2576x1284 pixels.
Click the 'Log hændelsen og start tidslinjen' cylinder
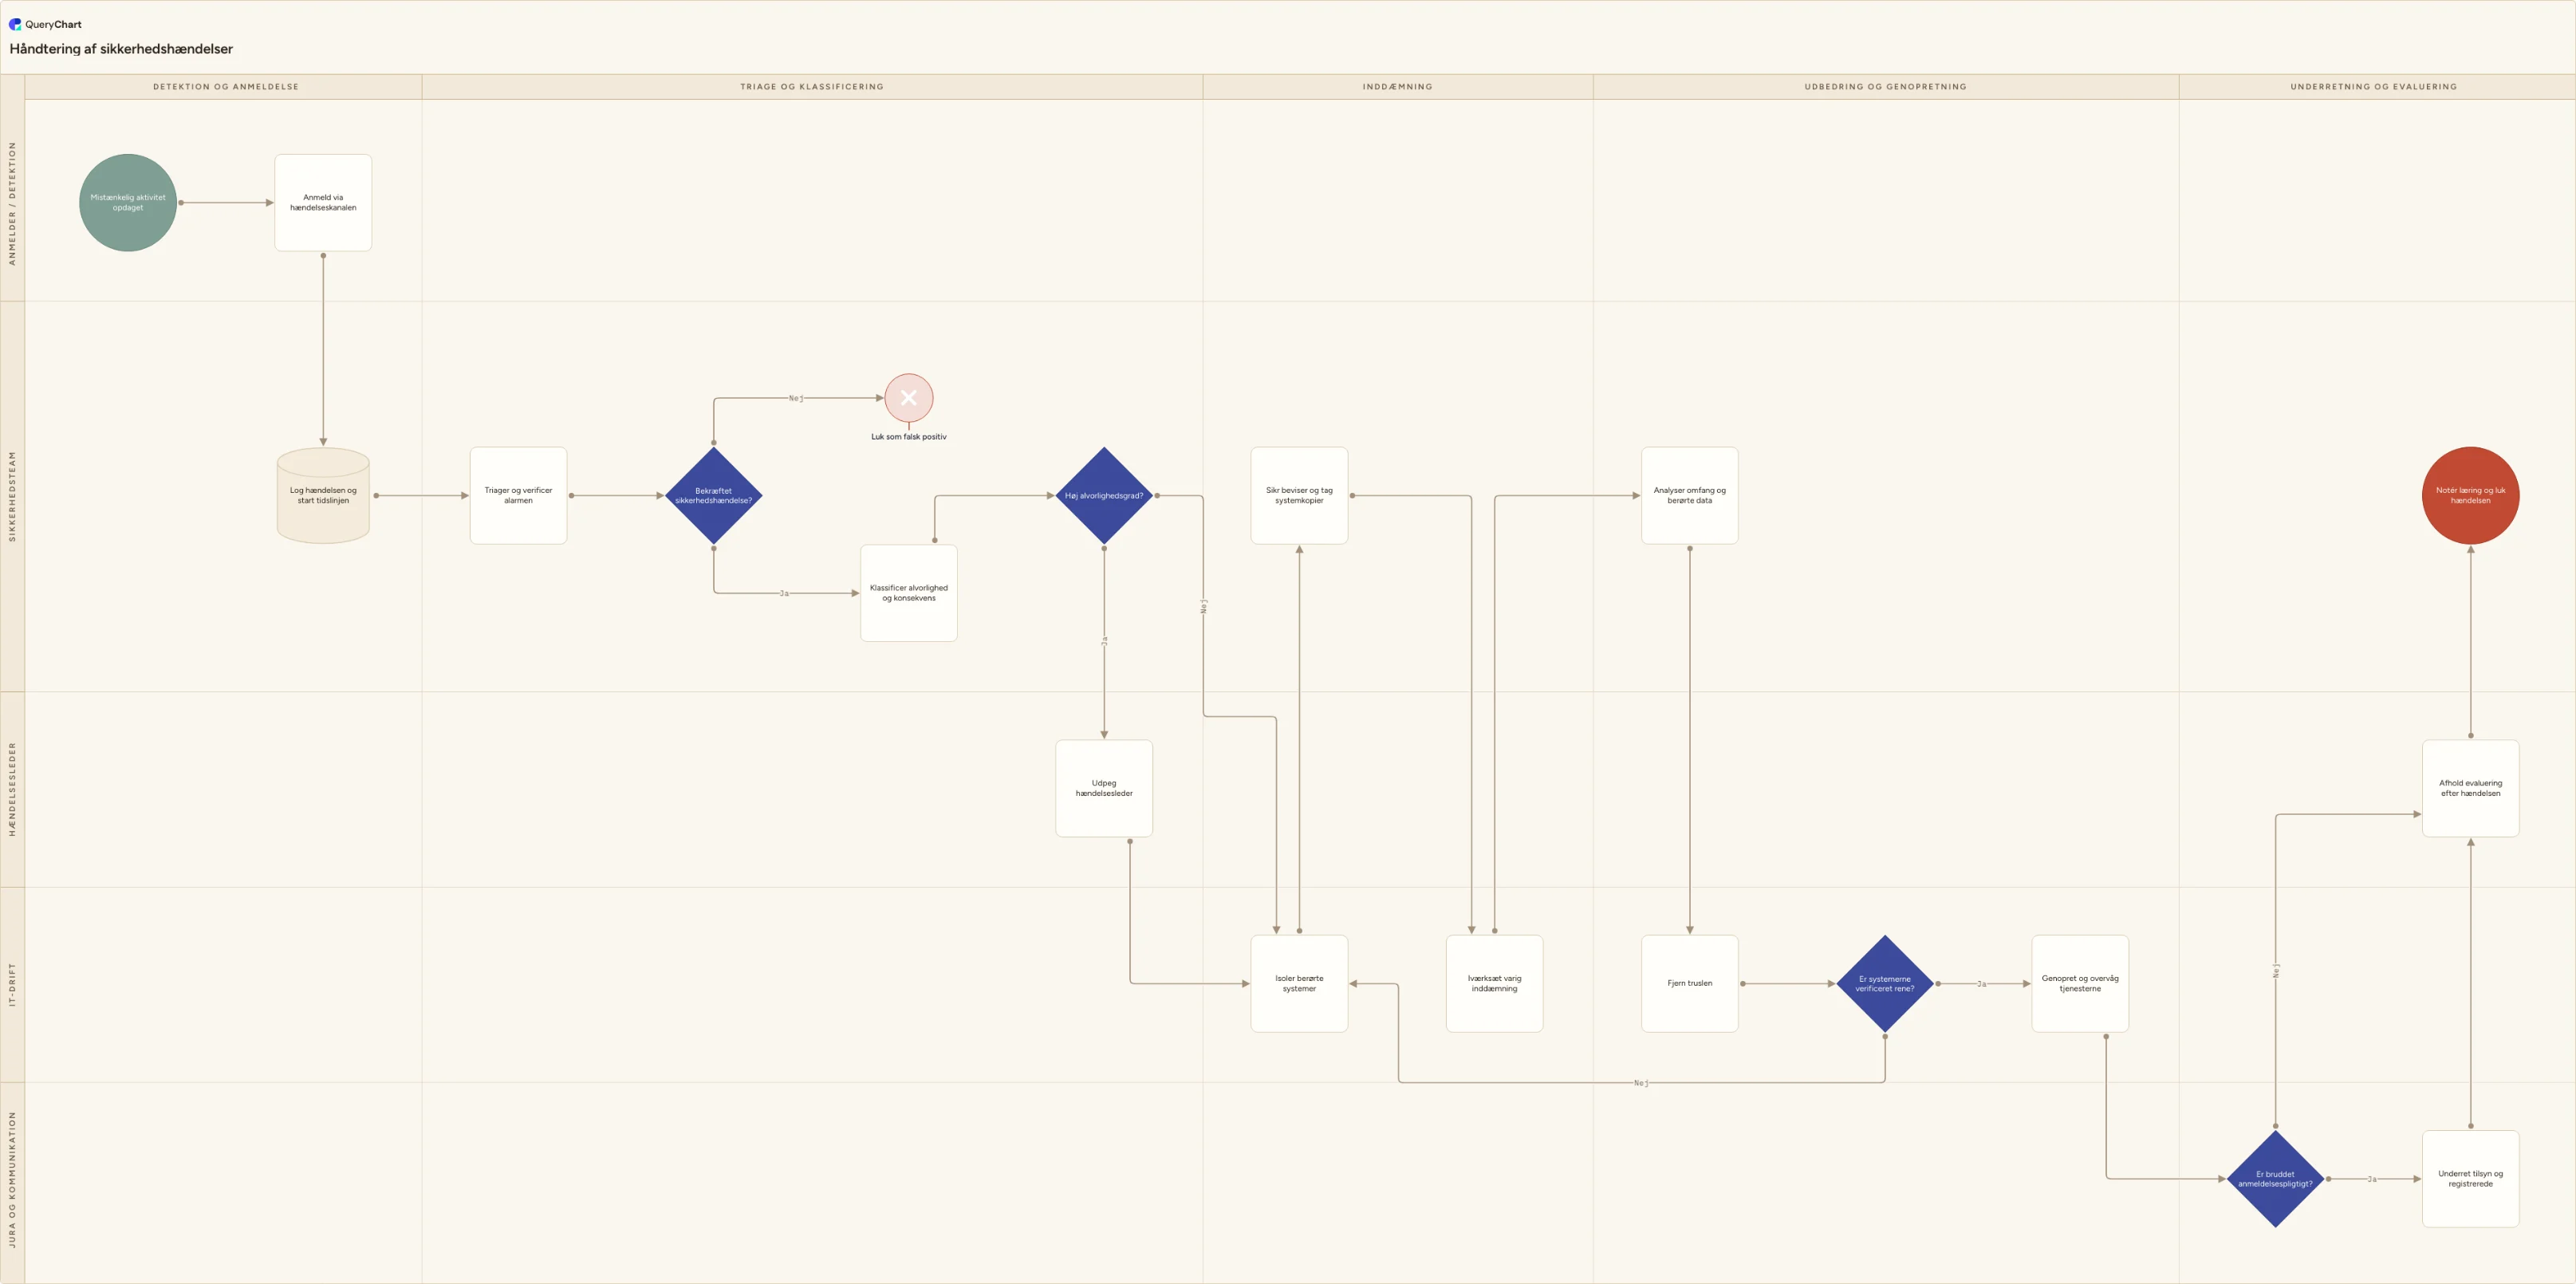coord(323,496)
